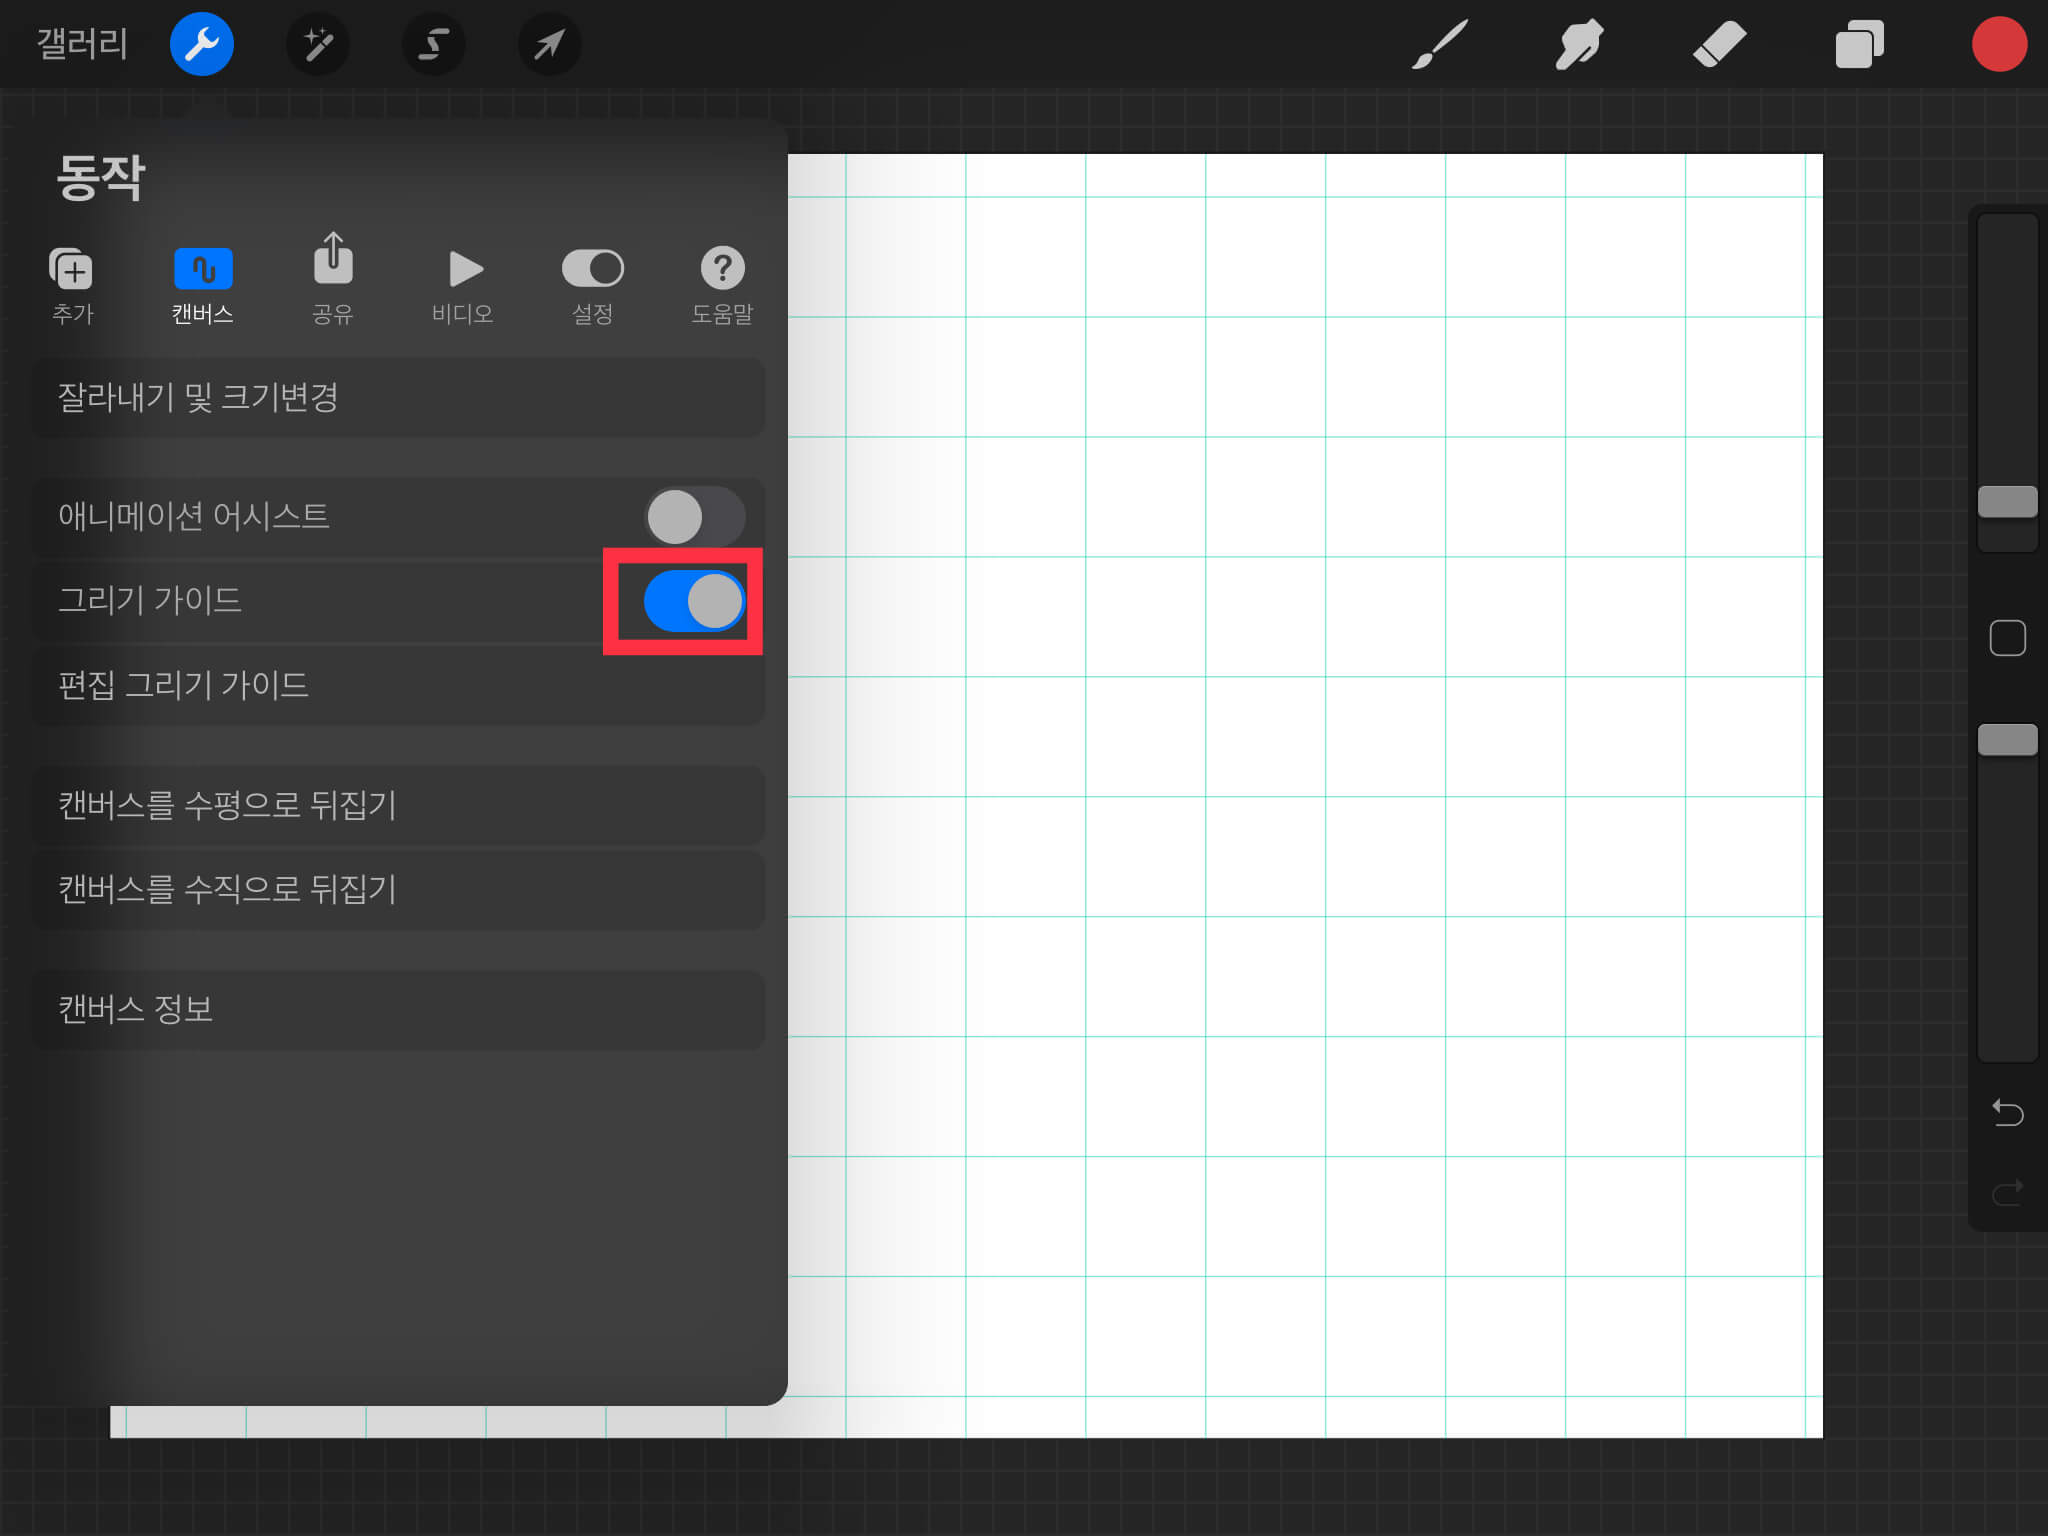Image resolution: width=2048 pixels, height=1536 pixels.
Task: Select the Selection S tool
Action: pos(433,44)
